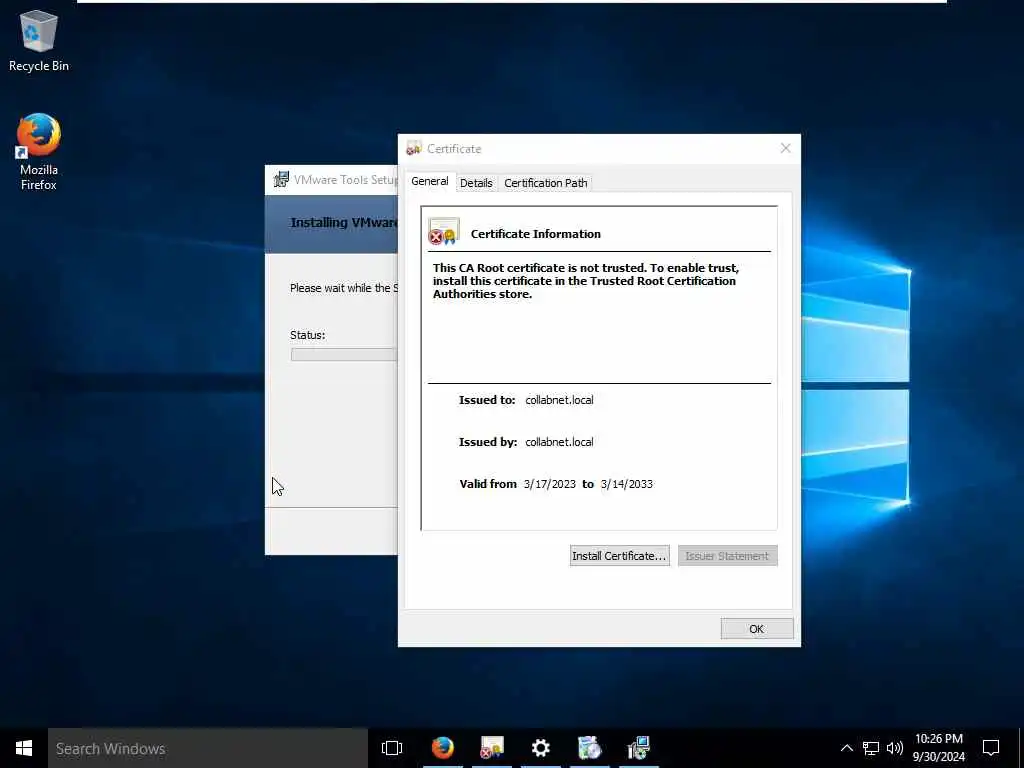Select the Mozilla Firefox desktop shortcut
The image size is (1024, 768).
(39, 152)
